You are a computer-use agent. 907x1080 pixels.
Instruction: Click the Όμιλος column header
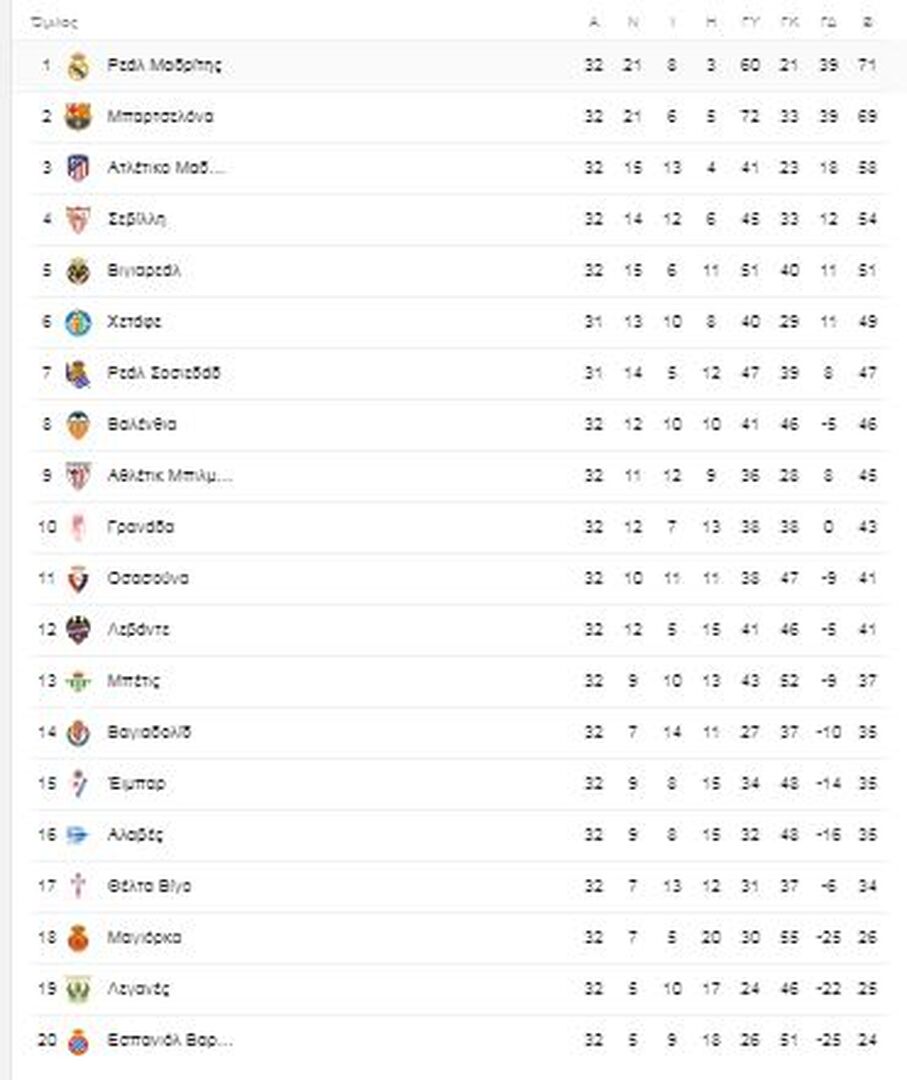pyautogui.click(x=54, y=22)
